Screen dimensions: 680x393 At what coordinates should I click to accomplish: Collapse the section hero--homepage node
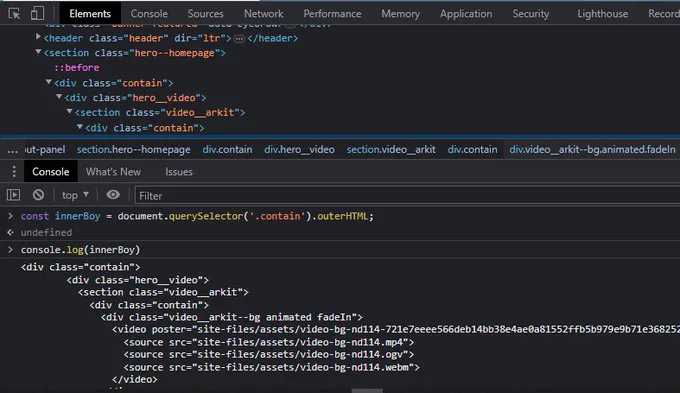[x=38, y=52]
